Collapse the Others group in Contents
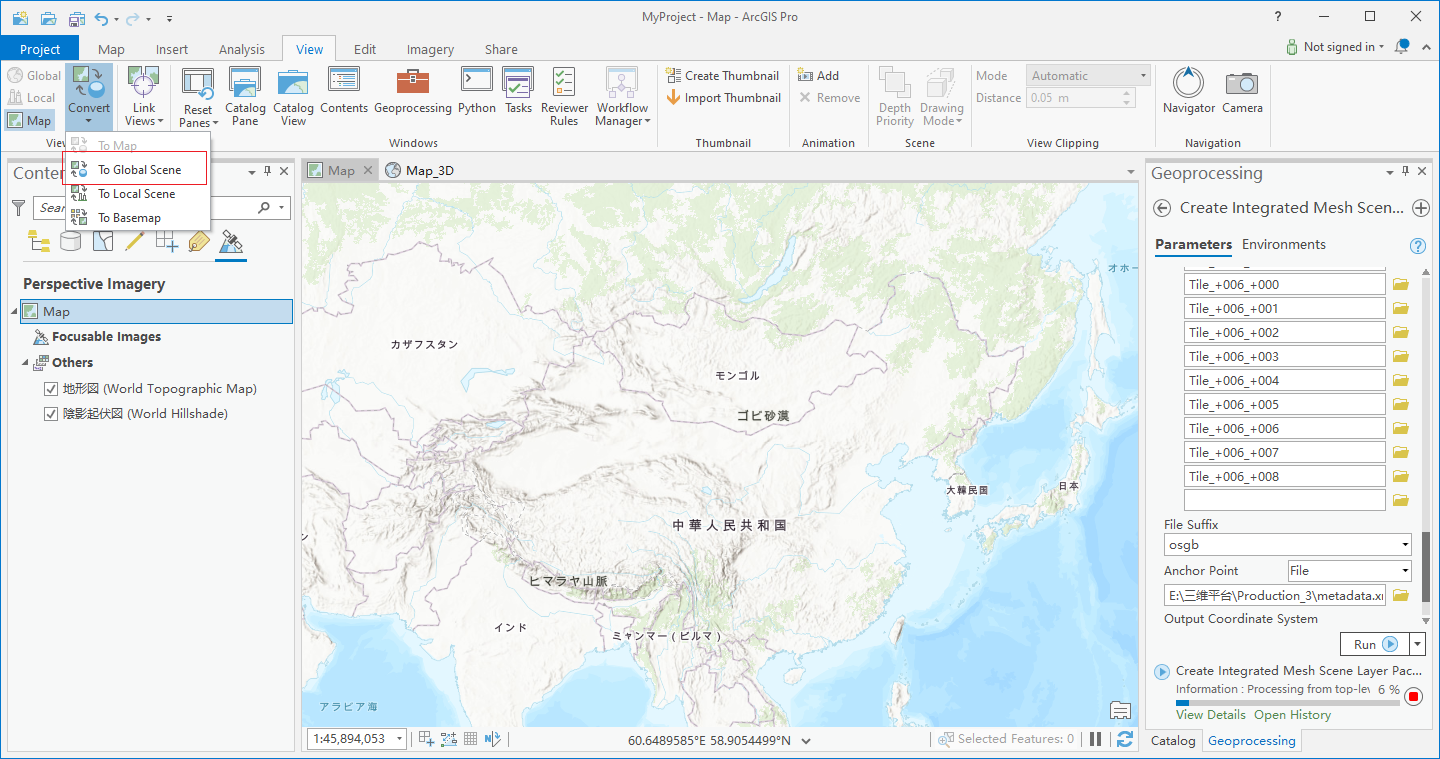 [23, 362]
